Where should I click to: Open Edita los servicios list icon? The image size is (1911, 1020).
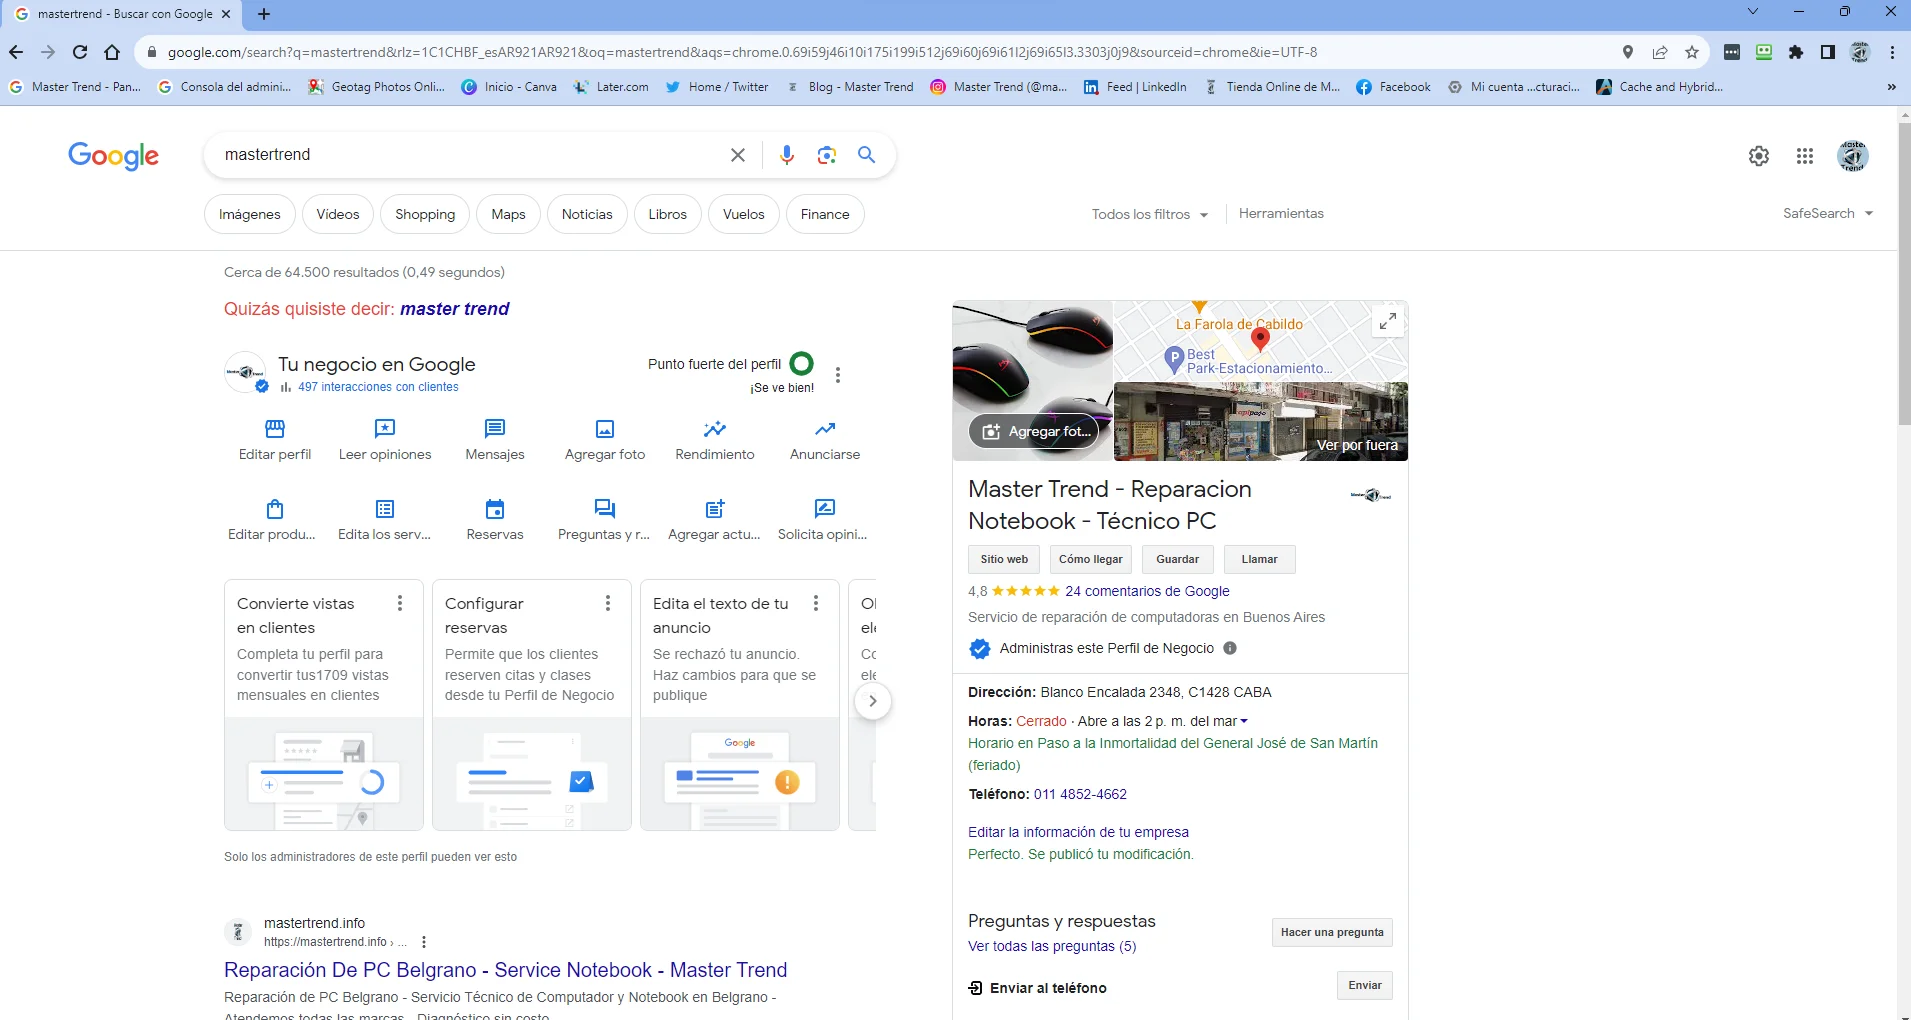point(385,509)
